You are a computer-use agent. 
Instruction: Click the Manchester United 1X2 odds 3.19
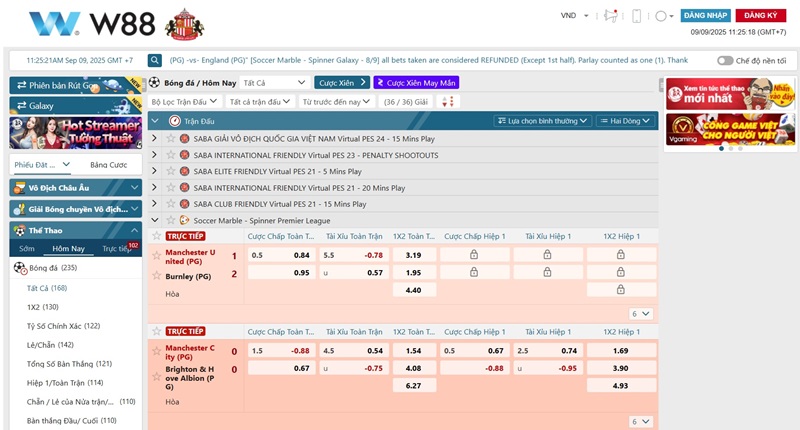(414, 255)
